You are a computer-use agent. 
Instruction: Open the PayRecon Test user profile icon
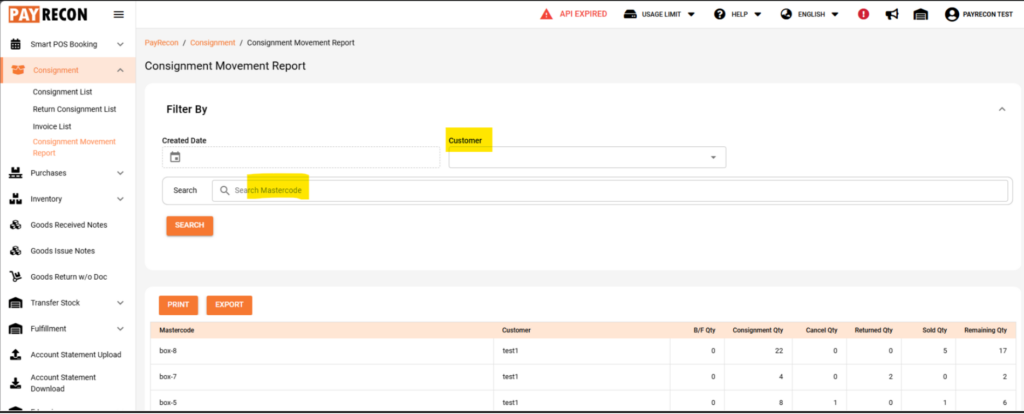(952, 14)
